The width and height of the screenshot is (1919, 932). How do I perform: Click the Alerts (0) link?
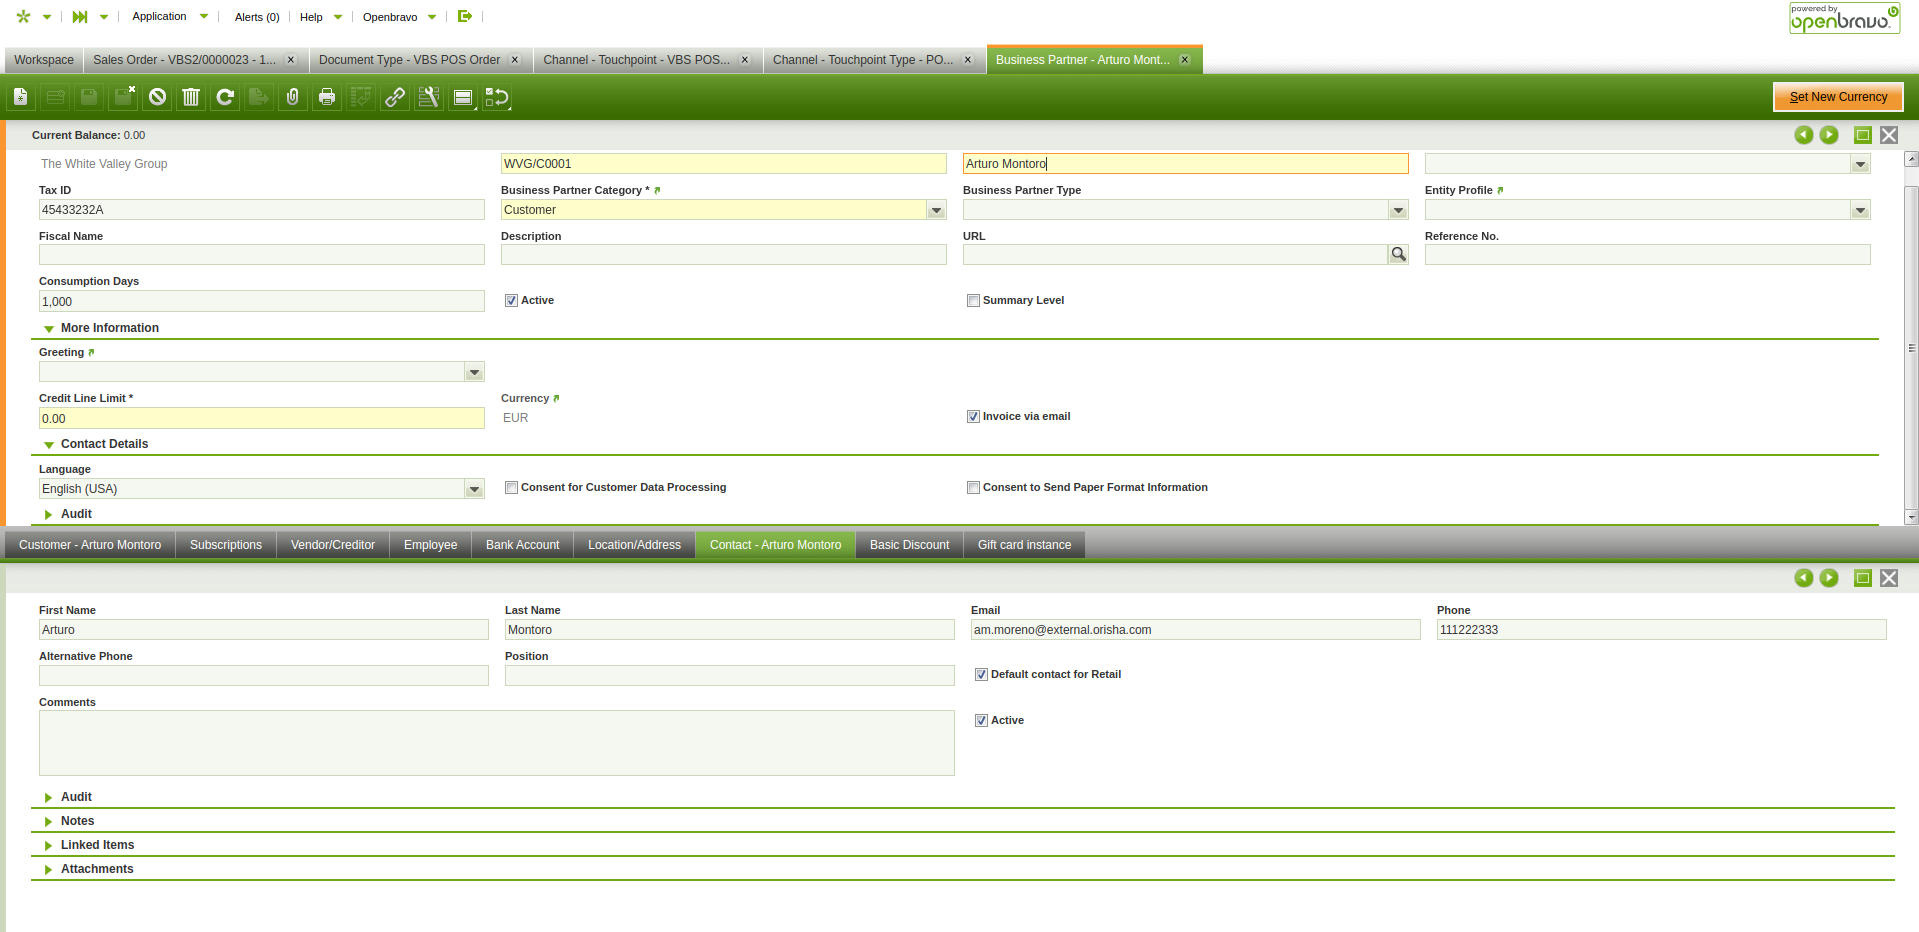[257, 17]
